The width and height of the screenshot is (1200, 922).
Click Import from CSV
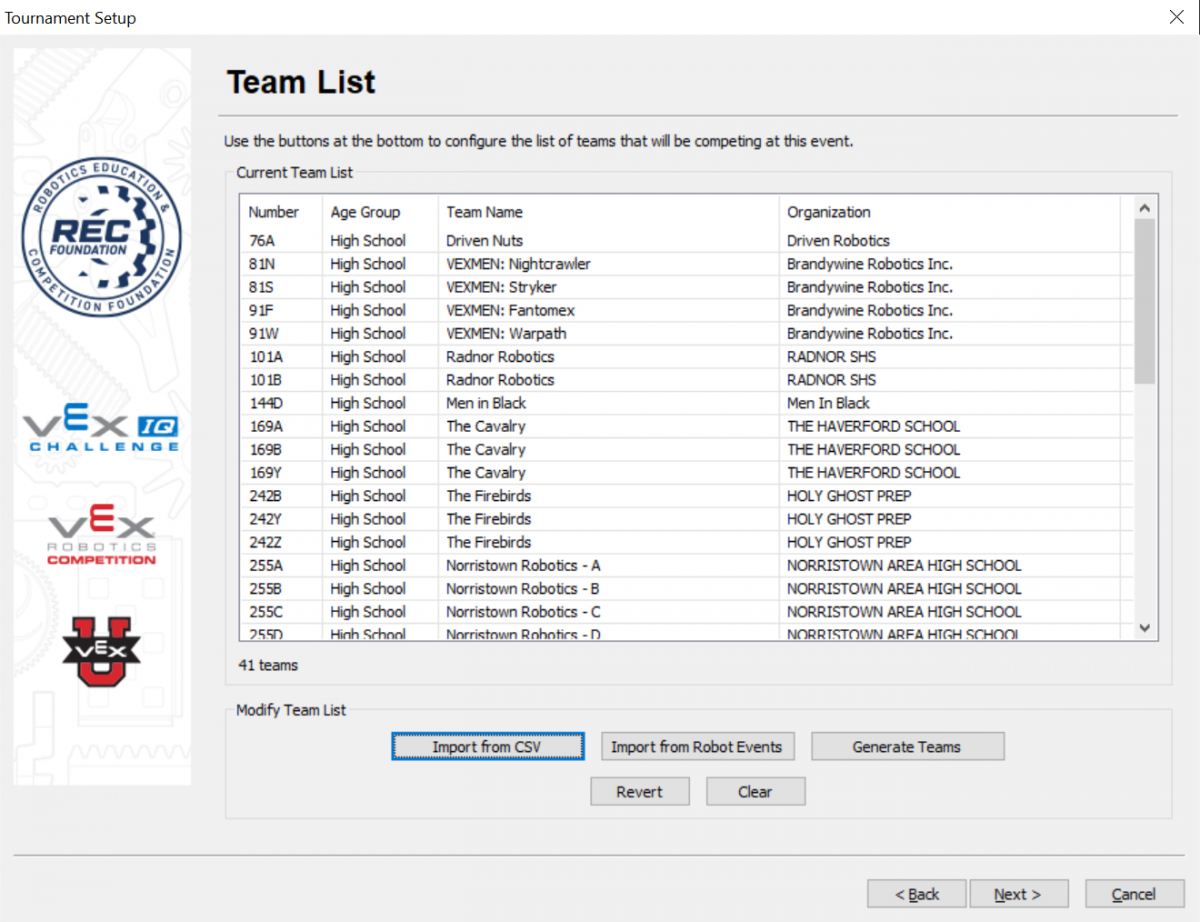pyautogui.click(x=487, y=746)
